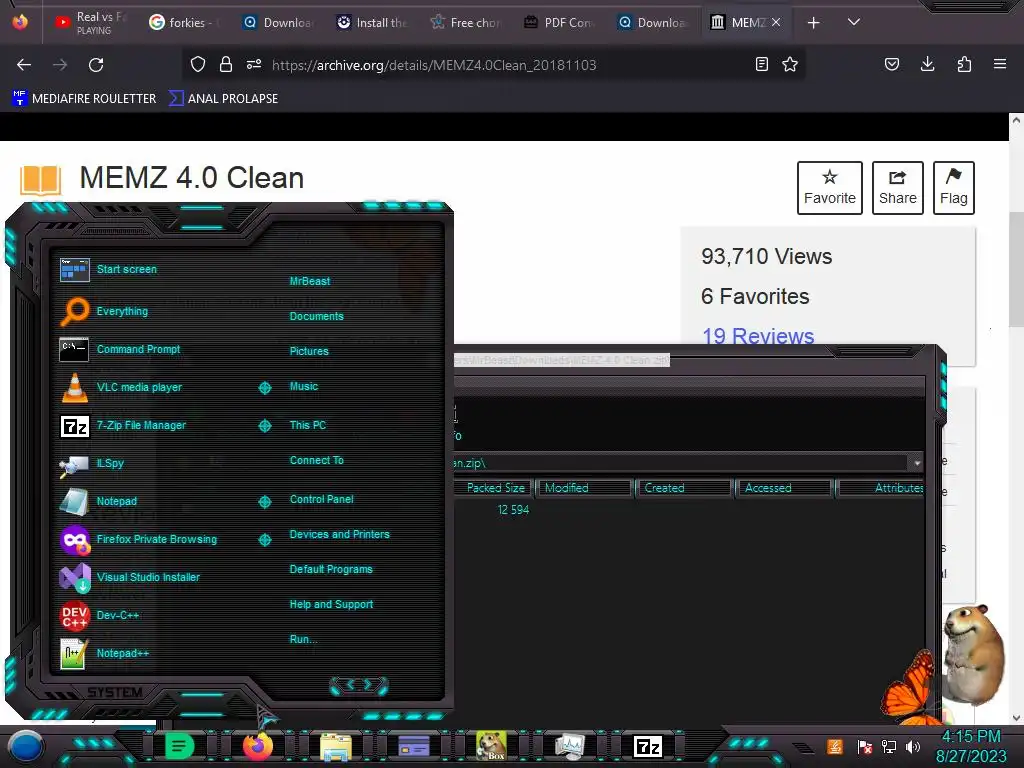Open Start screen from the start menu
The image size is (1024, 768).
(108, 269)
